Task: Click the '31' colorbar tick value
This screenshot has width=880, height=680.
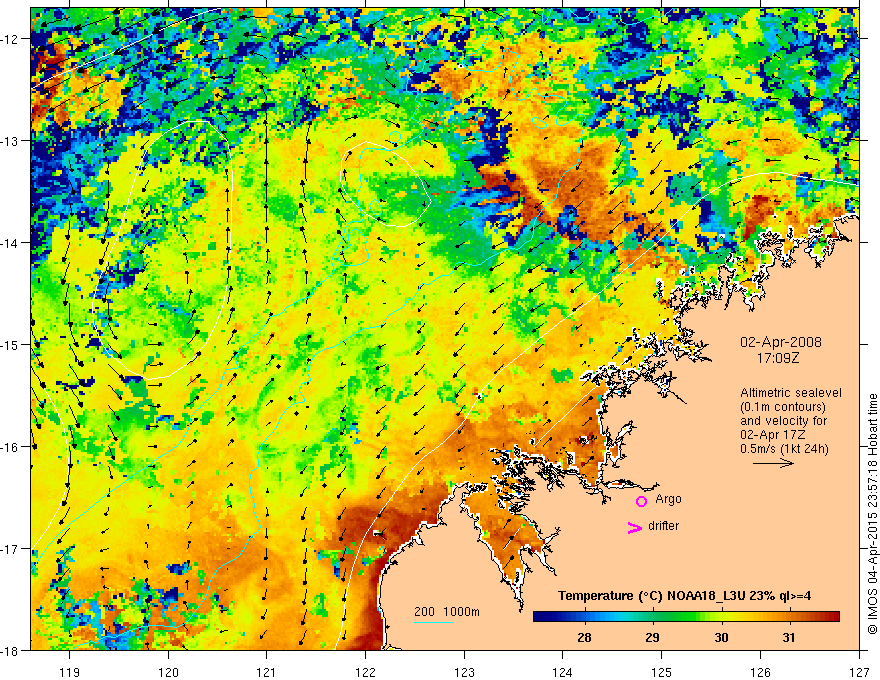Action: click(x=789, y=637)
